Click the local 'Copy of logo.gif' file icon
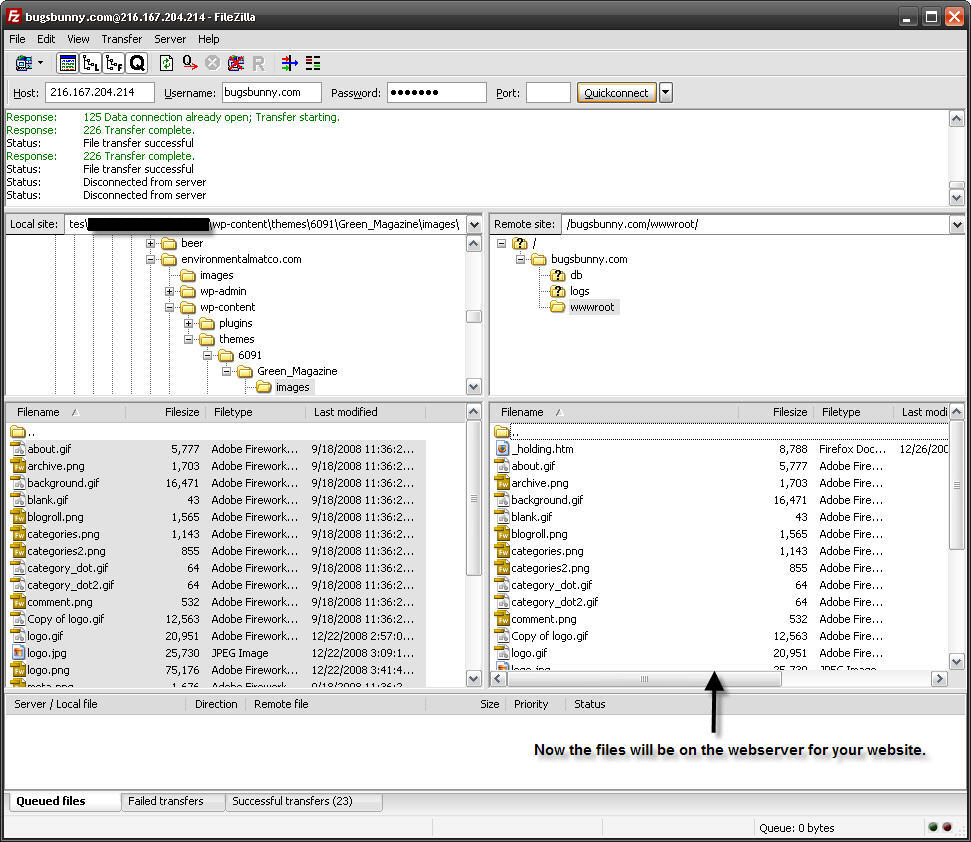Viewport: 971px width, 842px height. point(18,618)
